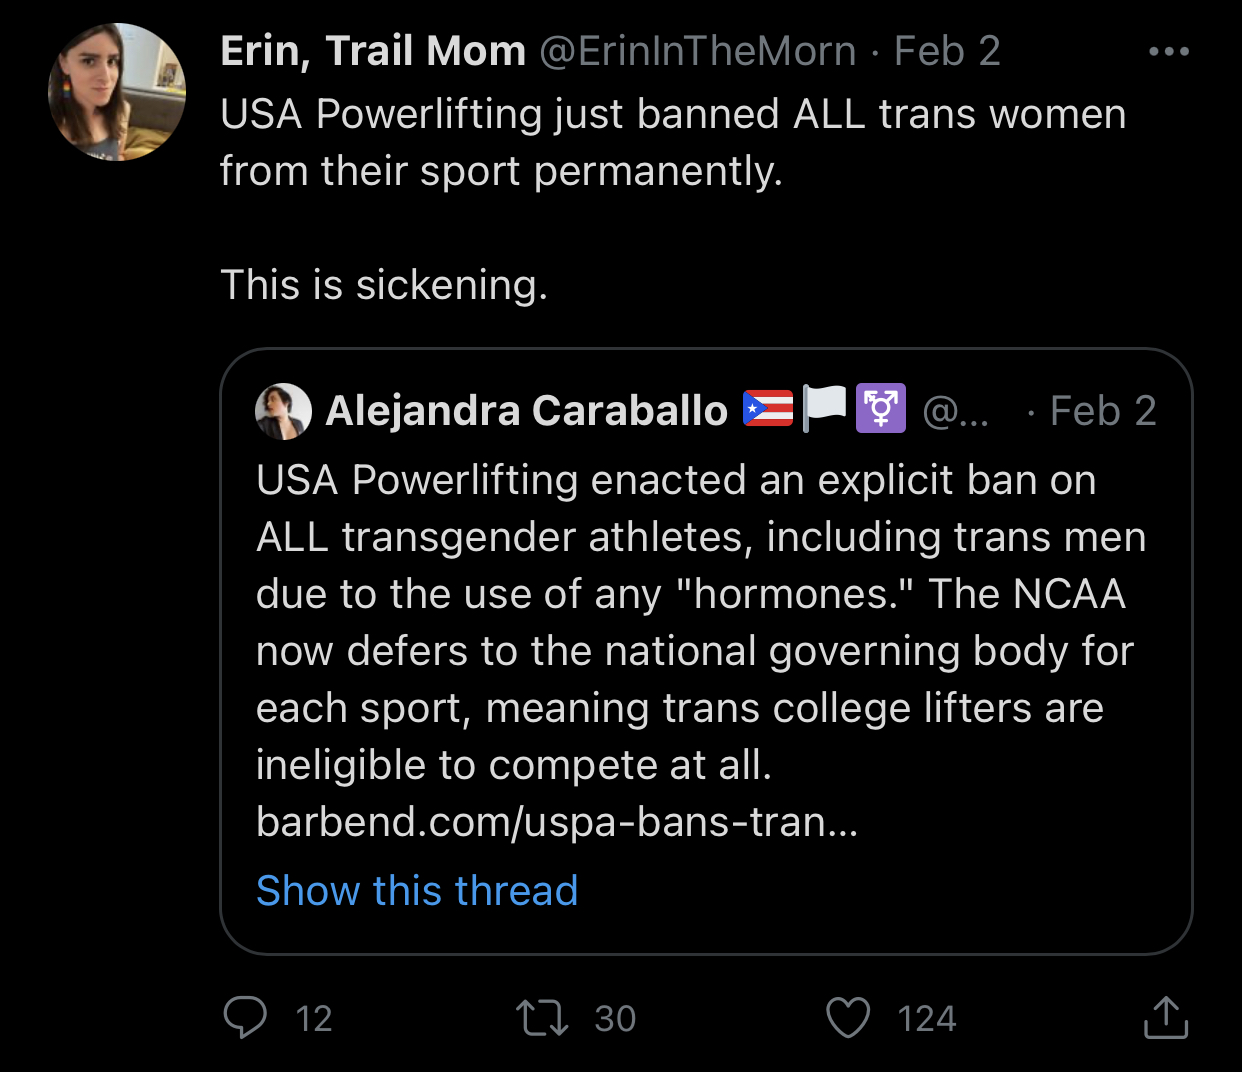
Task: Click the transgender symbol emoji in quoted name
Action: (881, 409)
